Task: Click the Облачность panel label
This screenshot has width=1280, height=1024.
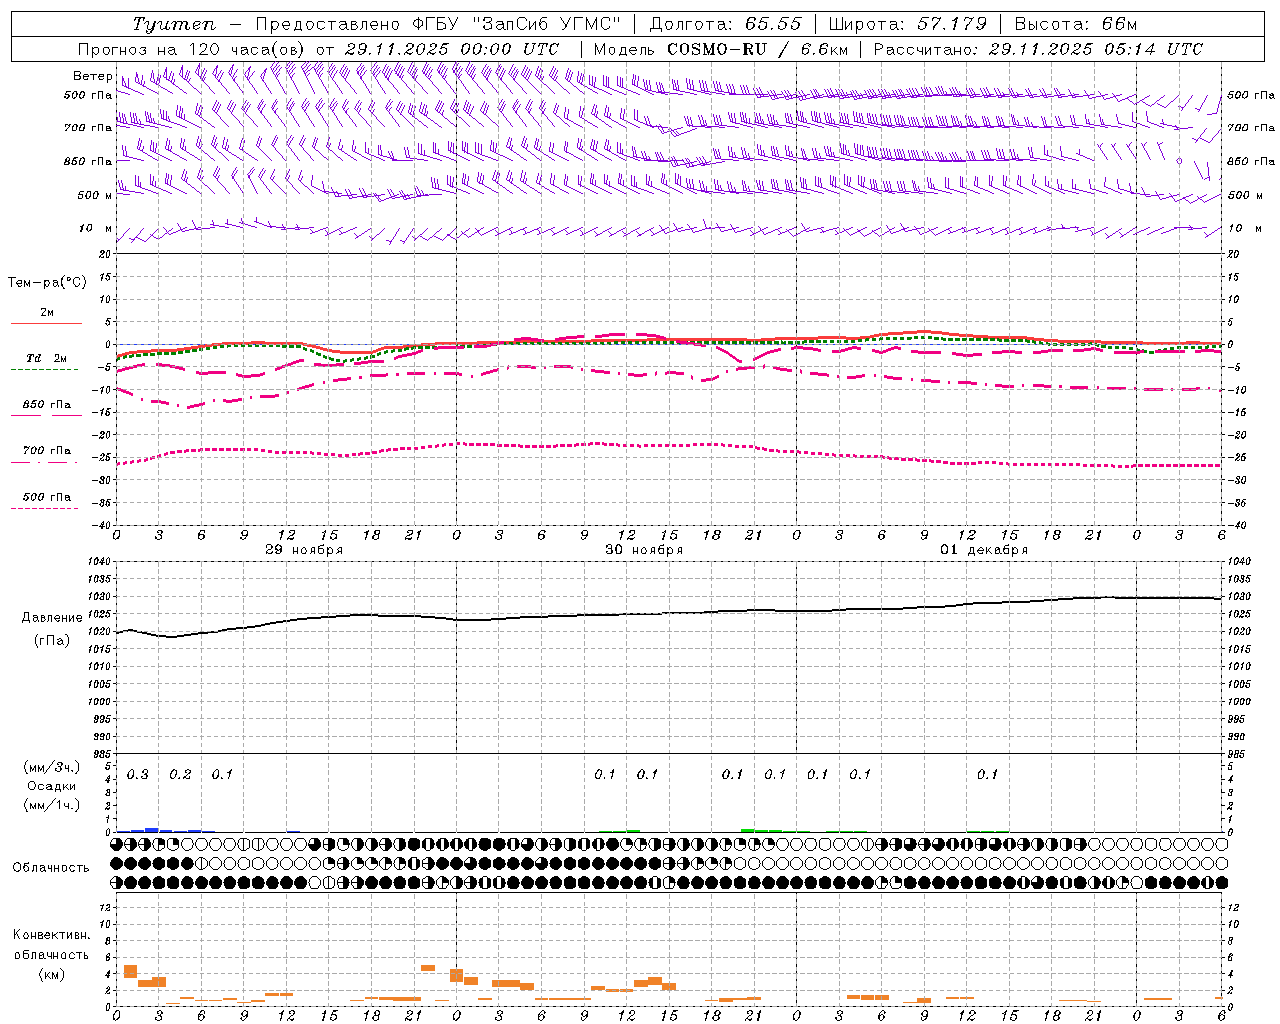Action: tap(51, 867)
